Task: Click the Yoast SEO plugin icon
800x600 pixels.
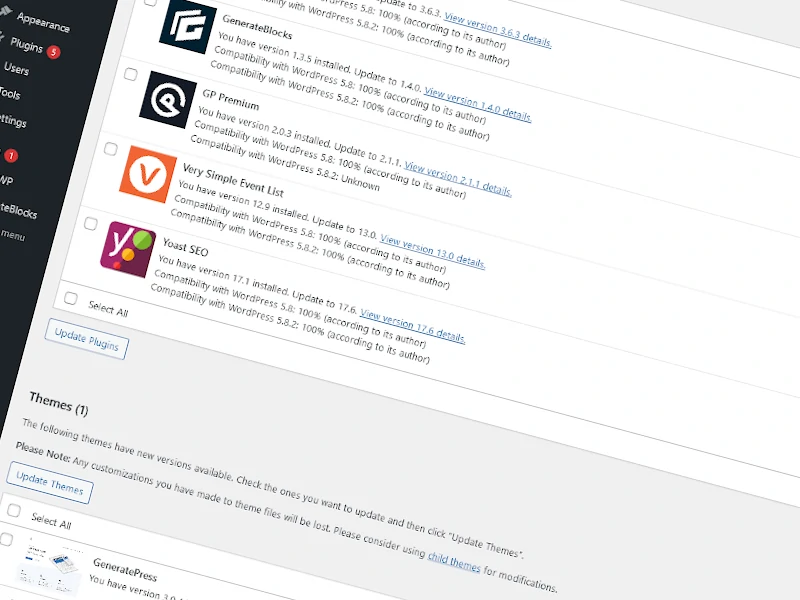Action: point(128,249)
